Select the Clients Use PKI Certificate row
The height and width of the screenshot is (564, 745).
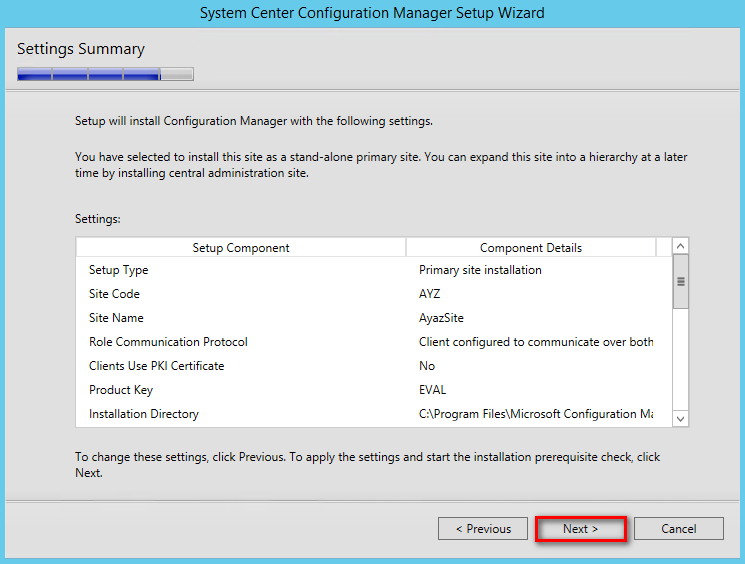374,366
